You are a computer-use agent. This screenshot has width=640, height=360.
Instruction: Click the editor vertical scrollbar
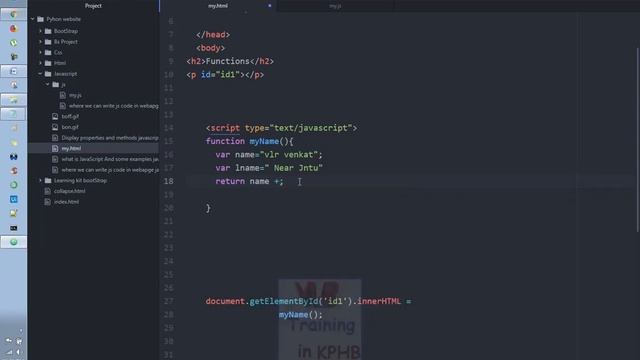coord(638,139)
